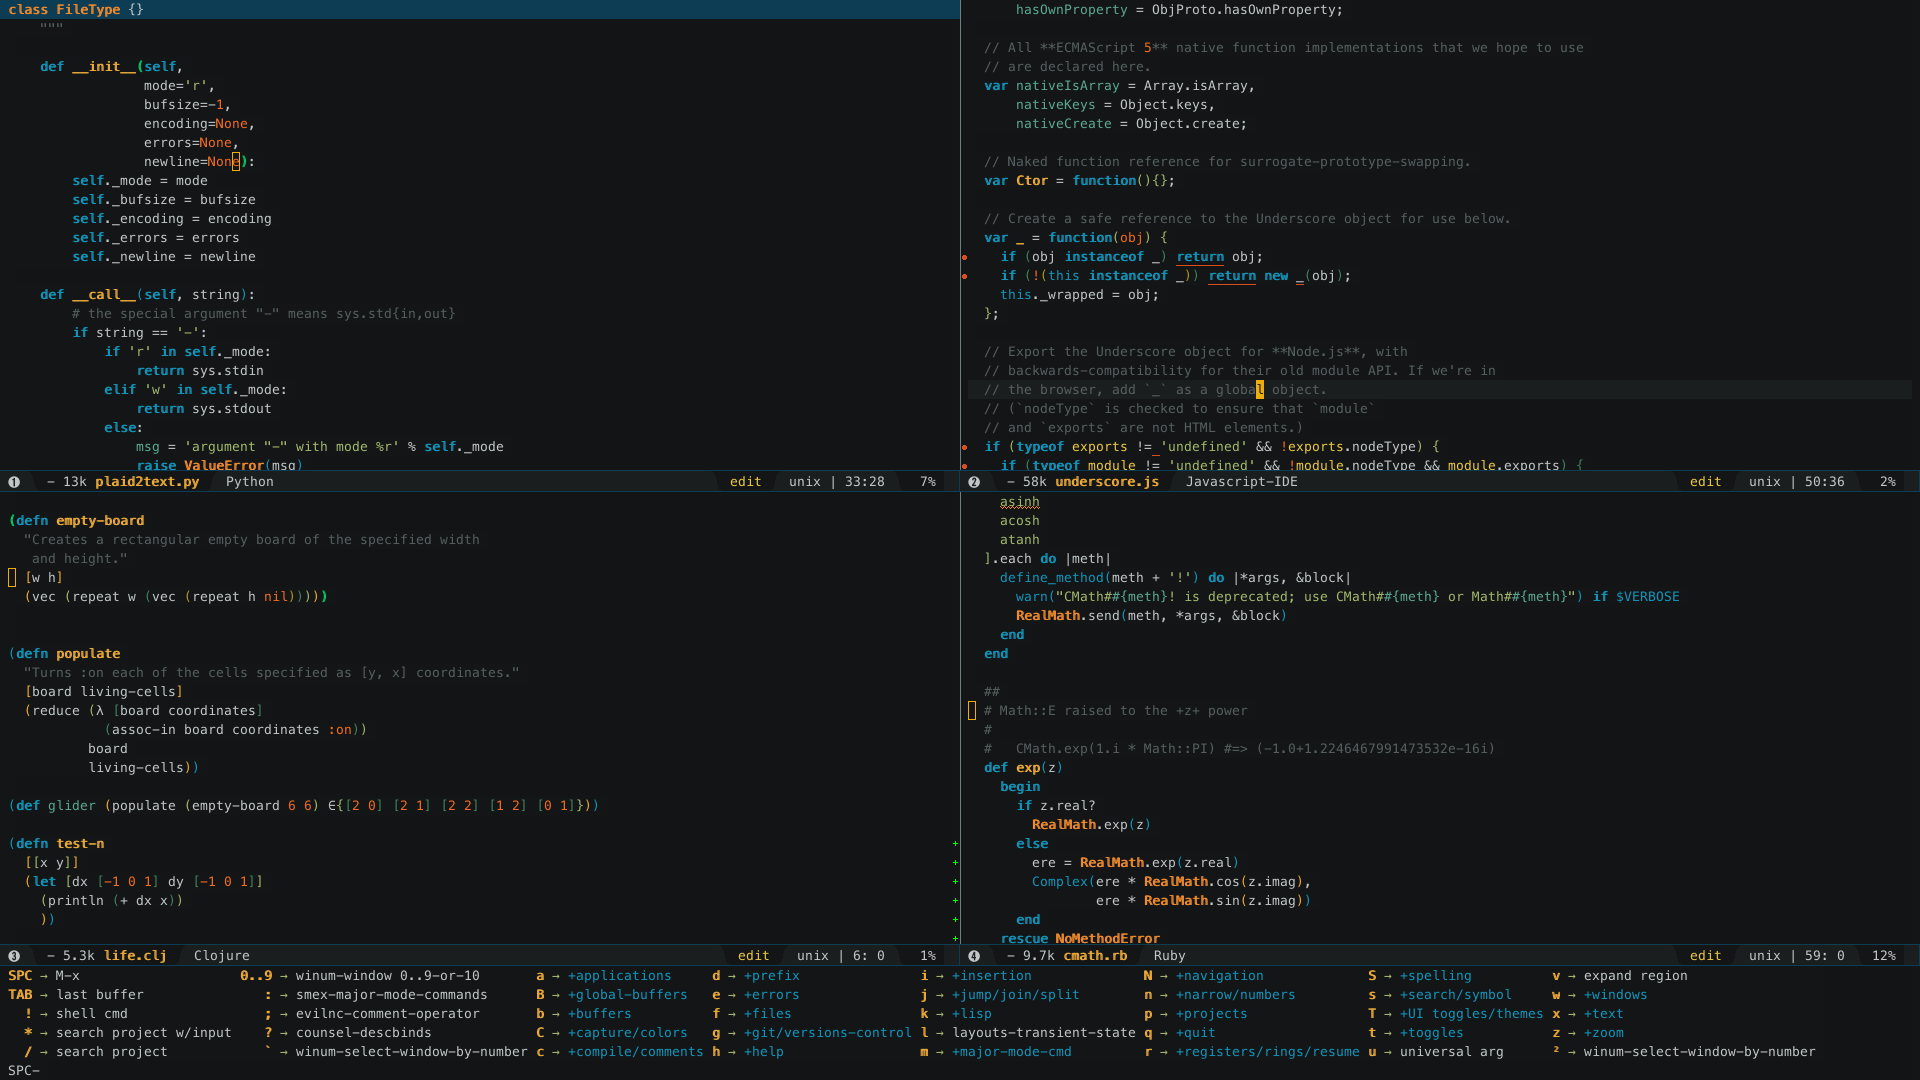Click window number 3 icon in life.clj modeline
1920x1080 pixels.
[x=14, y=956]
